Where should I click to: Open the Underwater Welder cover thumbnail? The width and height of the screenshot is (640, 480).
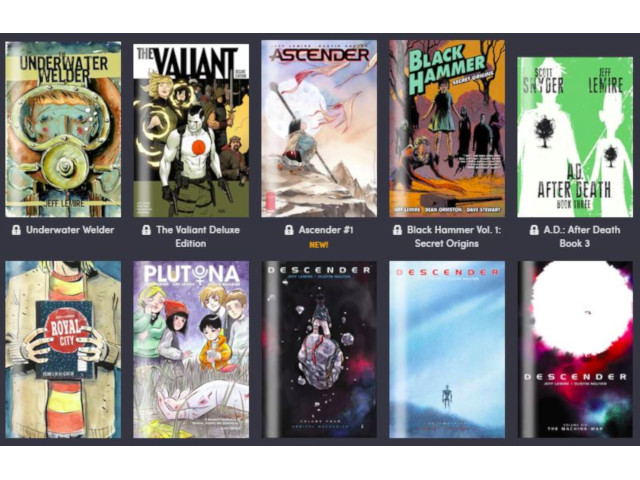pos(63,129)
